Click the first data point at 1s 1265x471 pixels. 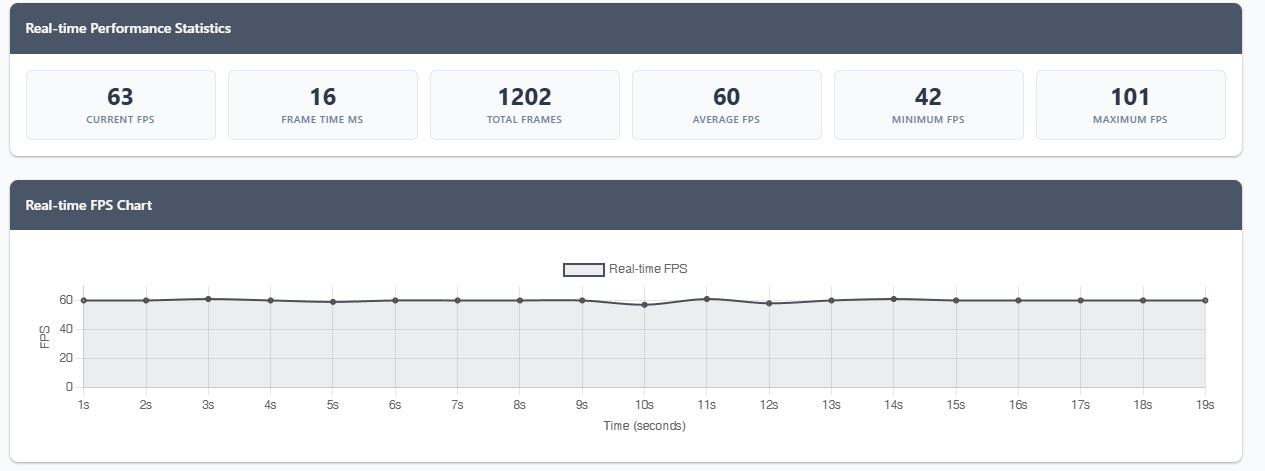pos(84,300)
